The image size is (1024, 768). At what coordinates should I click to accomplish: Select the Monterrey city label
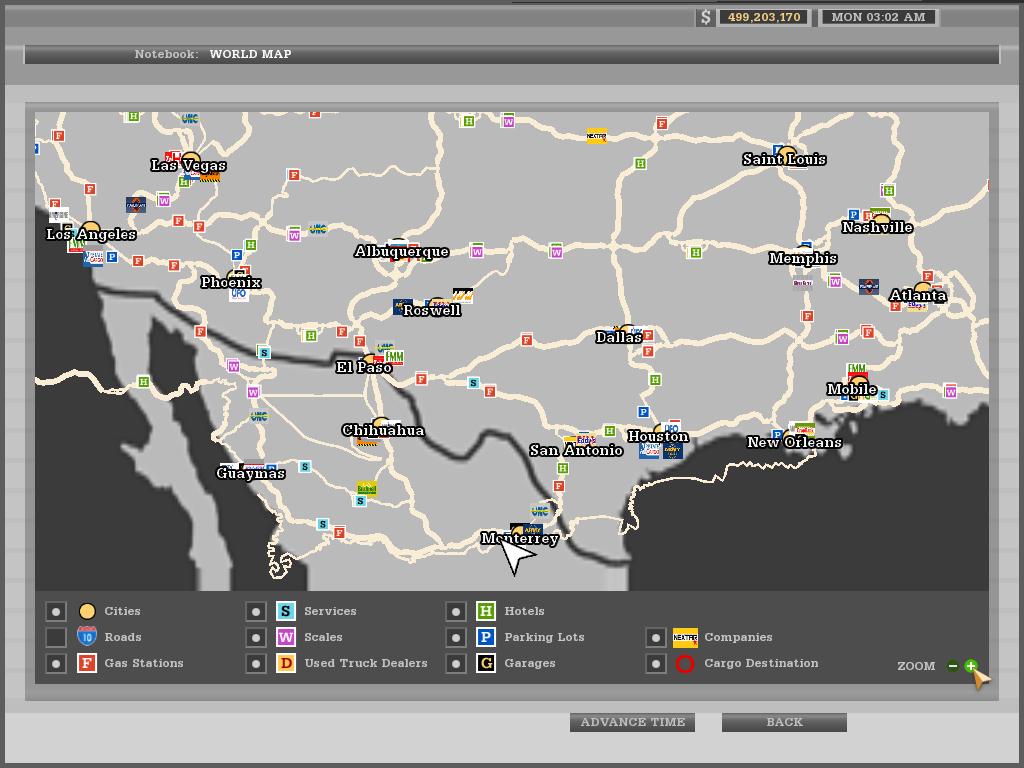519,538
